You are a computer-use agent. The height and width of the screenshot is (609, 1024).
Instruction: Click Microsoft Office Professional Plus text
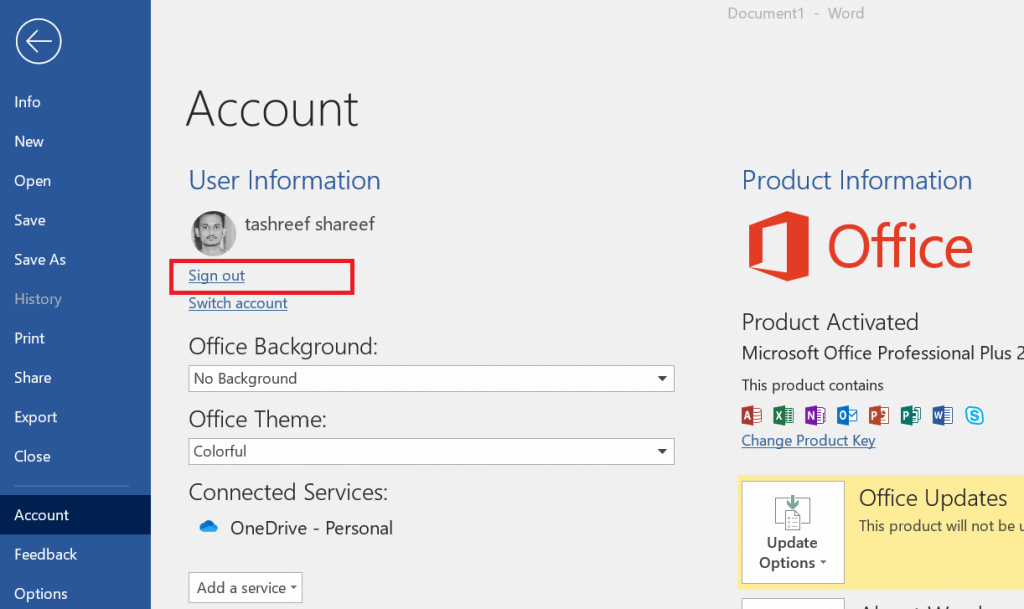coord(882,353)
